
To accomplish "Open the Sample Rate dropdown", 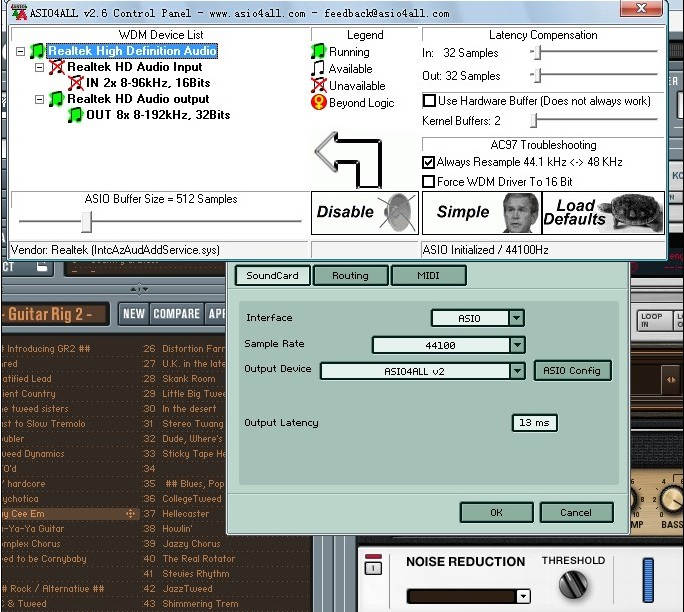I will [x=517, y=345].
